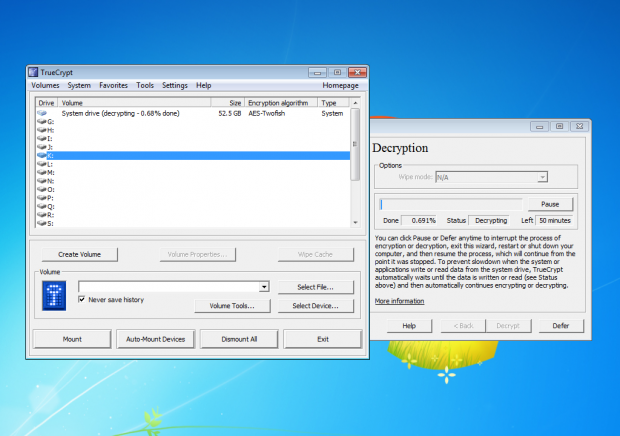Image resolution: width=620 pixels, height=436 pixels.
Task: Select drive J: in the list
Action: click(45, 147)
